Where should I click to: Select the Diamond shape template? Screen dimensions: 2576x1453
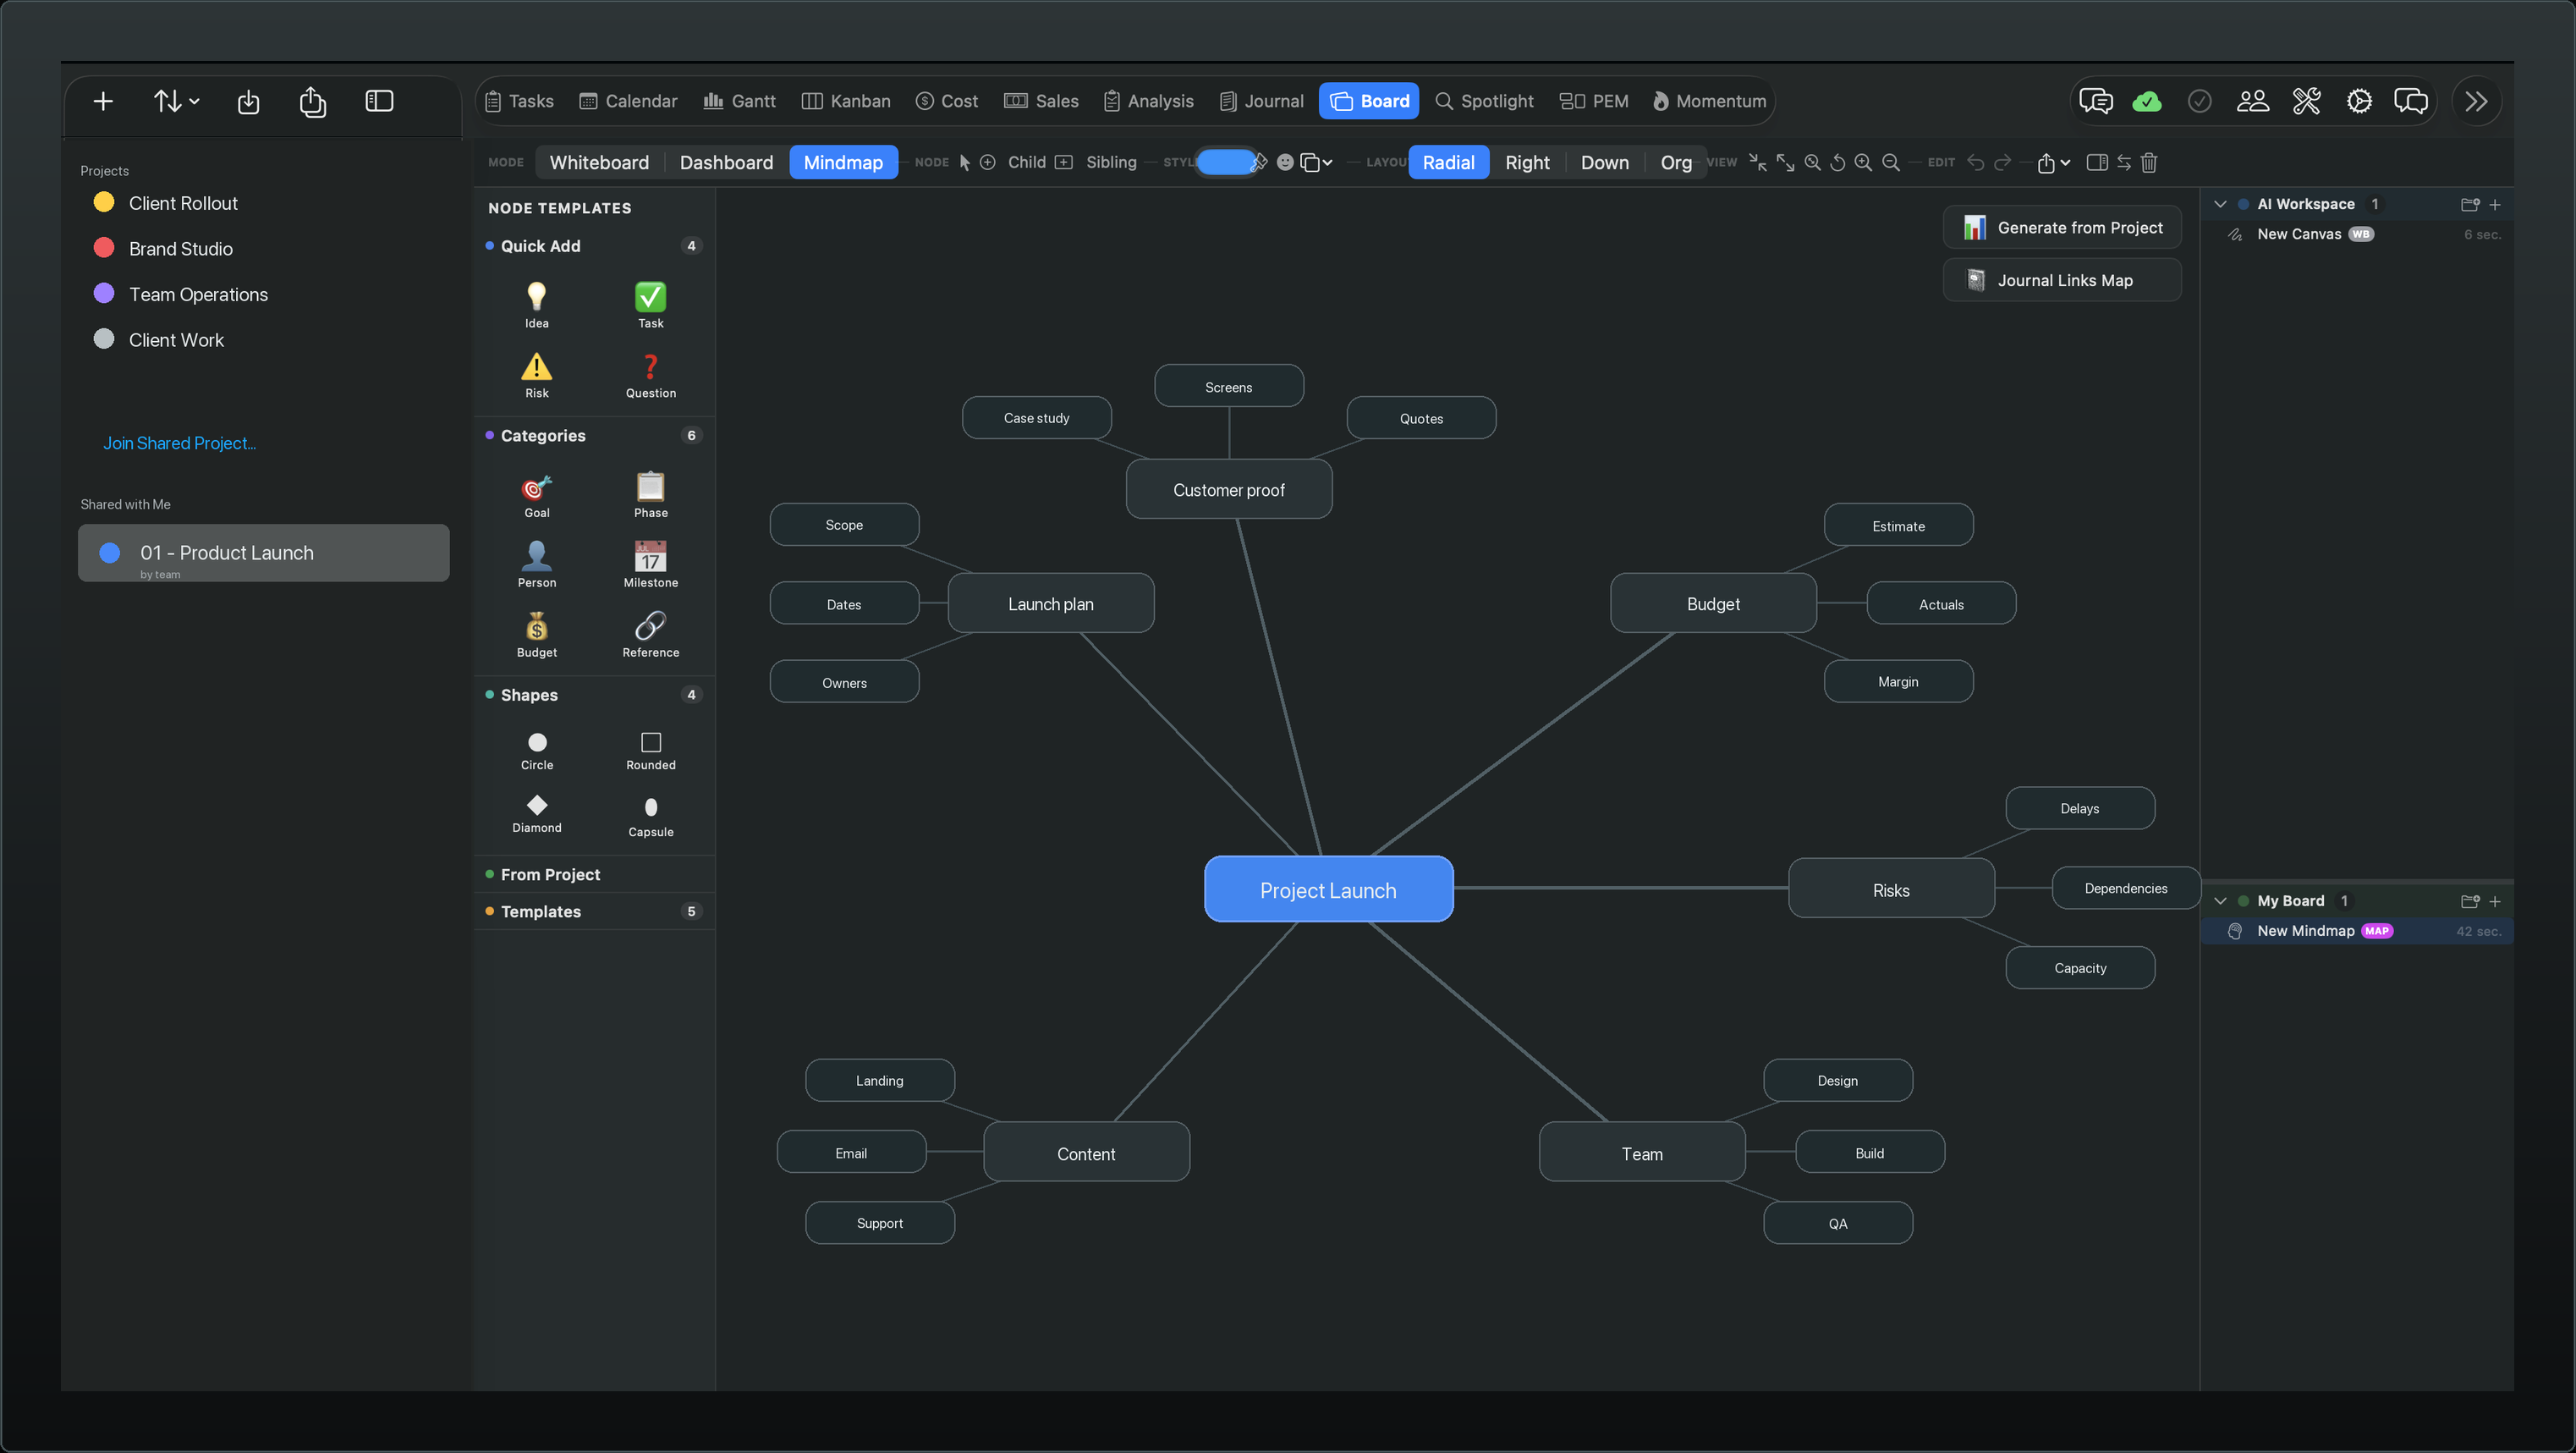[x=537, y=813]
